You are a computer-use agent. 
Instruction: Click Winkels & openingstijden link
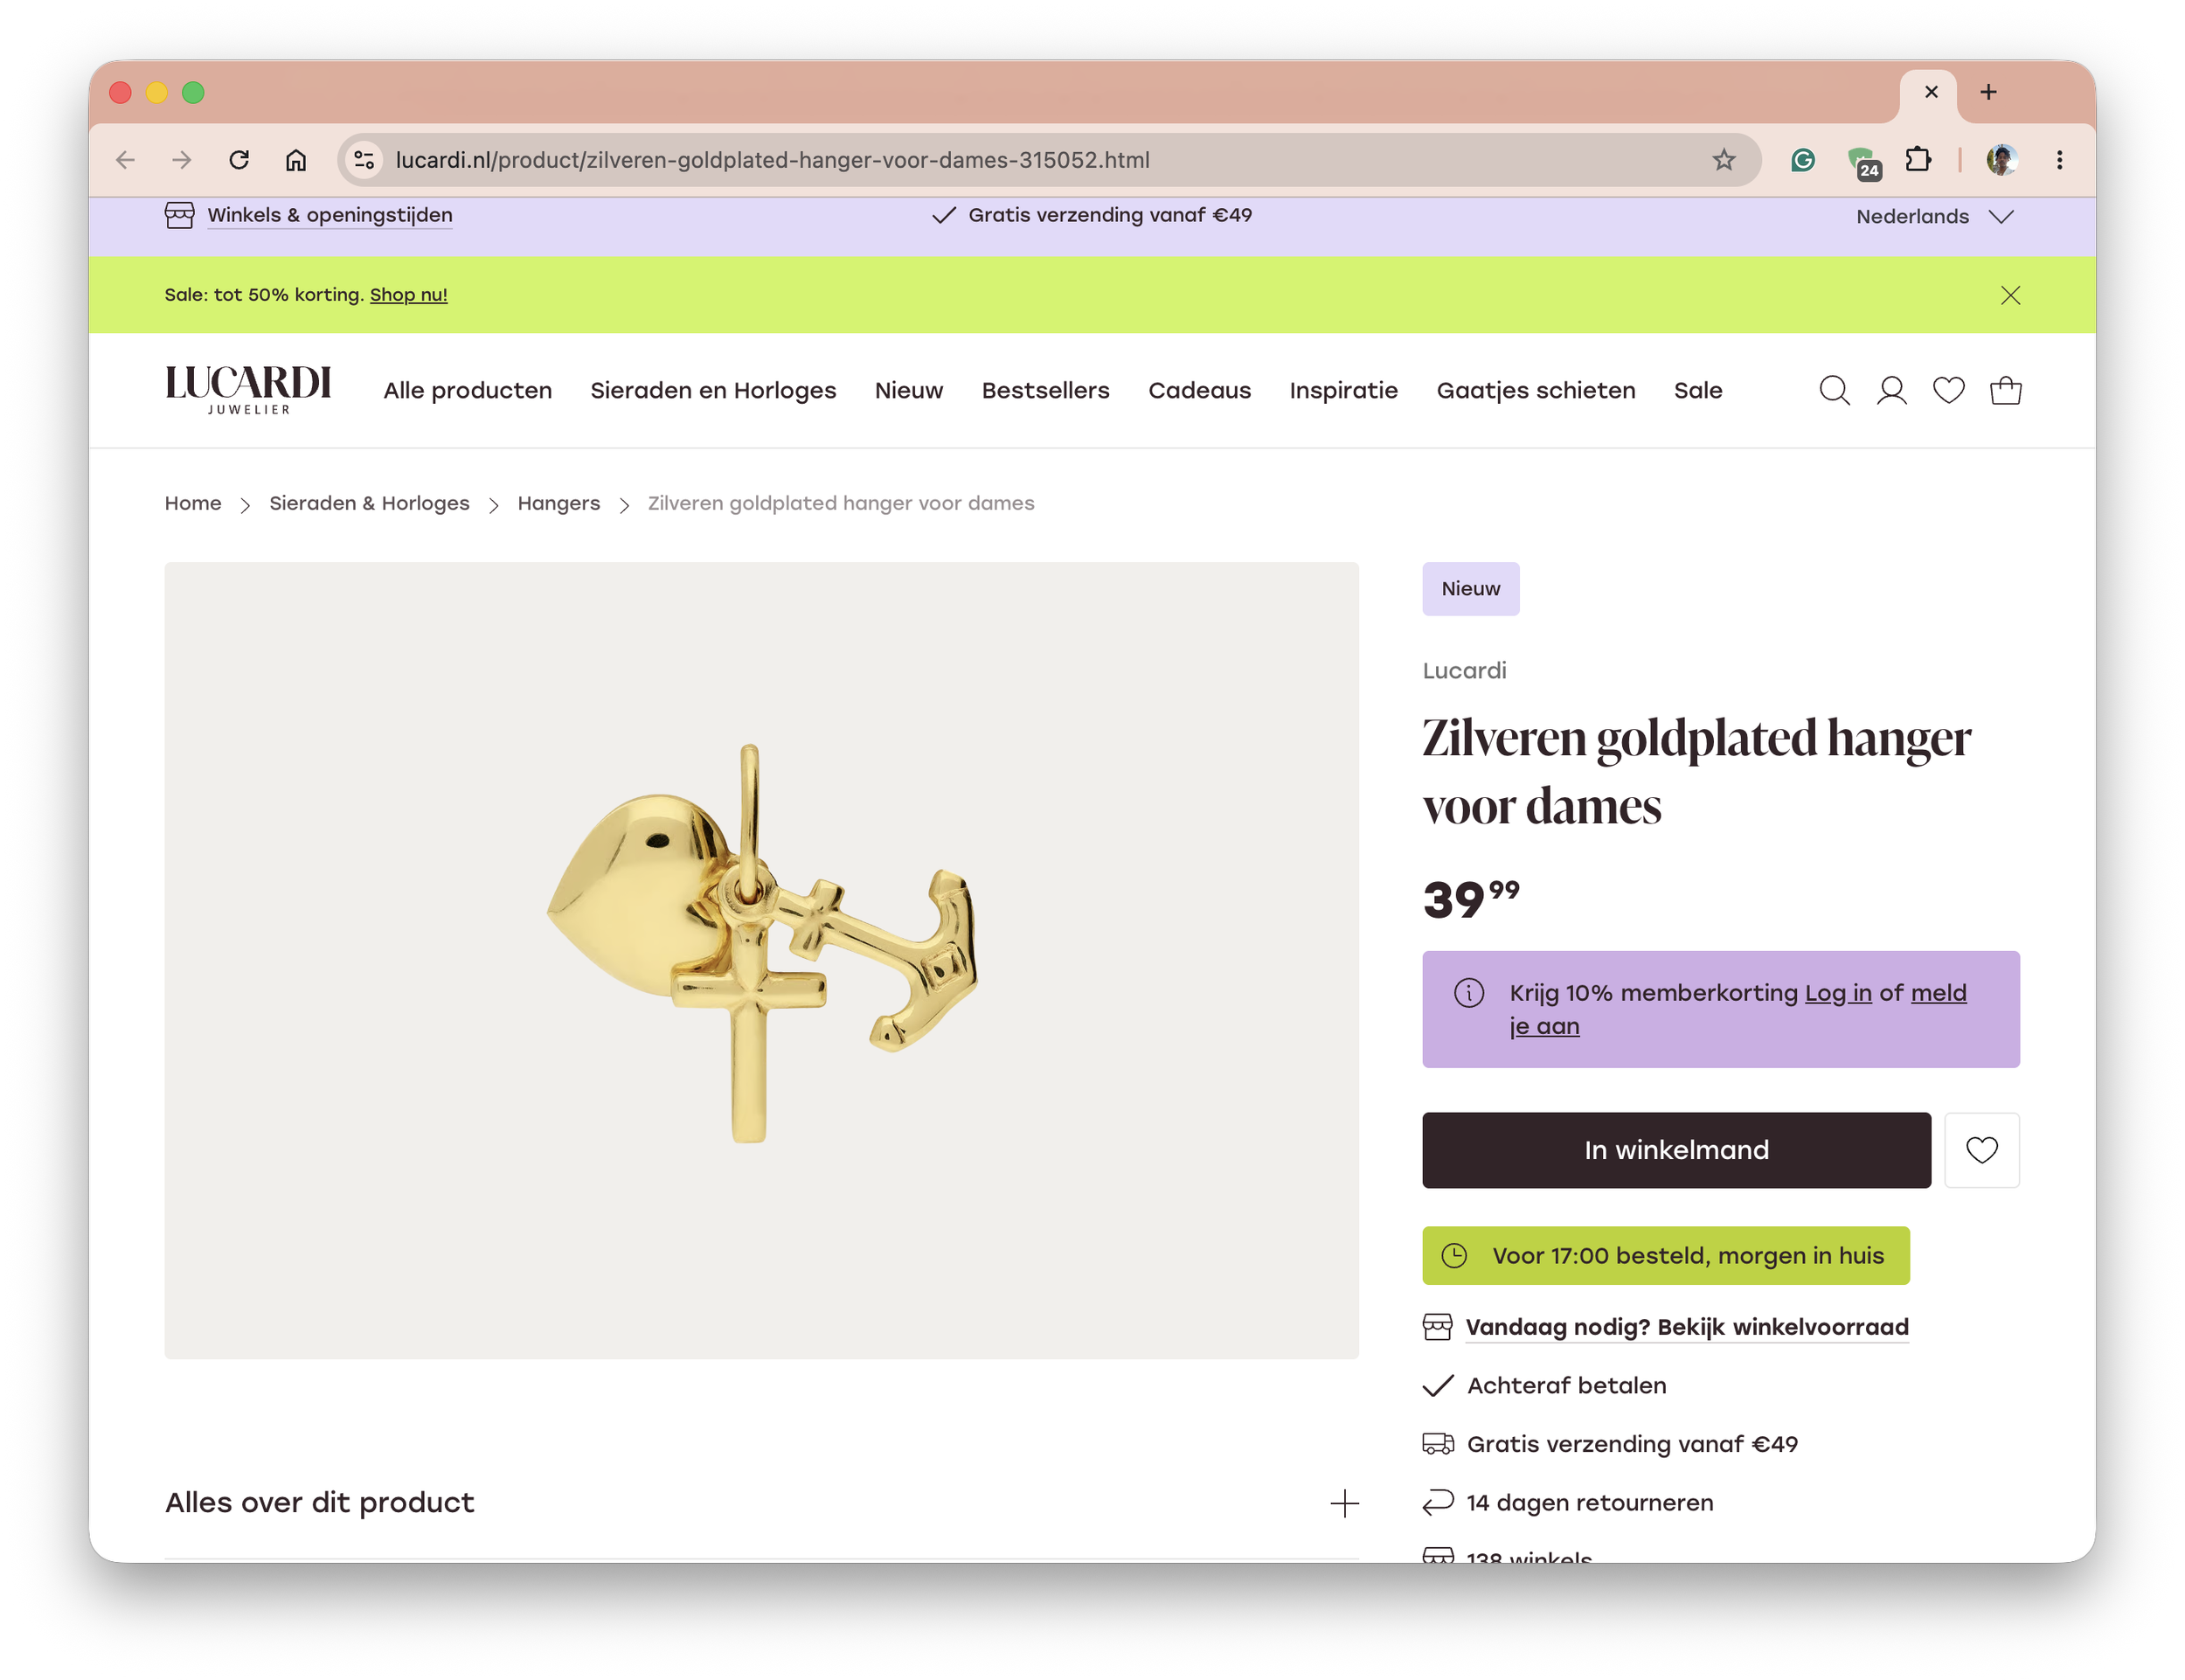point(329,215)
